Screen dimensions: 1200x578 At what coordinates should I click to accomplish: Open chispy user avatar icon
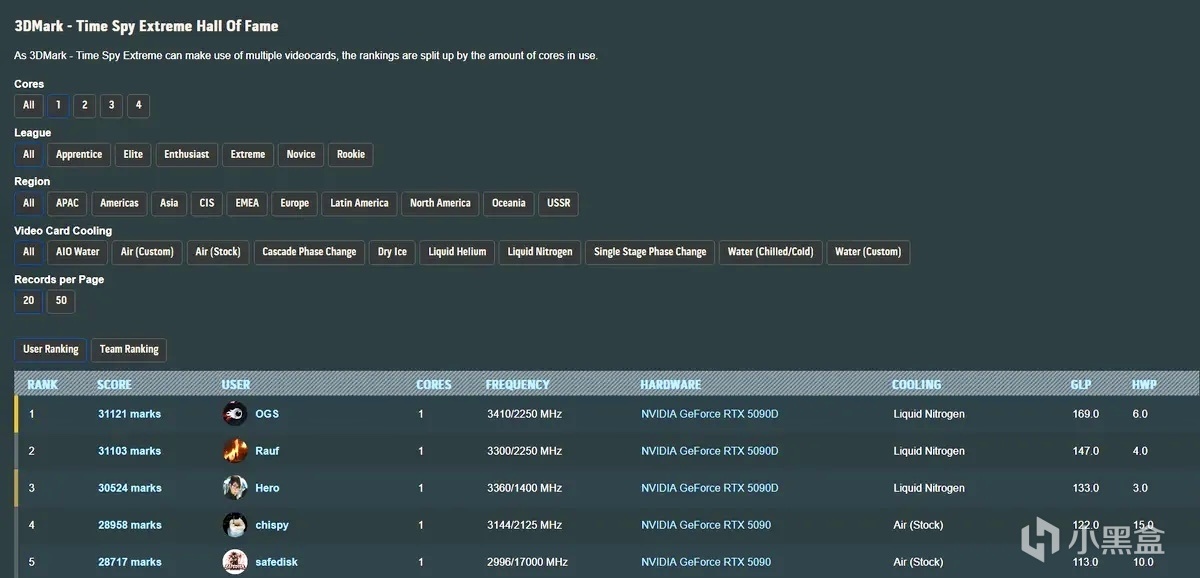pyautogui.click(x=234, y=525)
